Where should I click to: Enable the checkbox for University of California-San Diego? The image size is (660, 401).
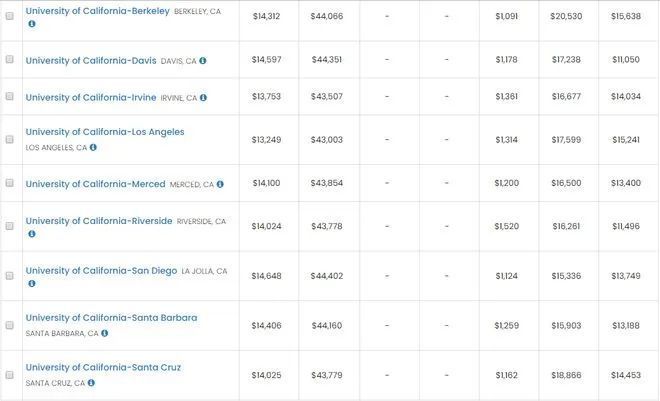pyautogui.click(x=9, y=276)
